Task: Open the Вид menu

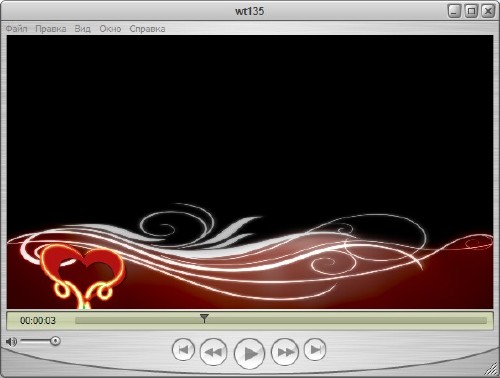Action: pos(82,29)
